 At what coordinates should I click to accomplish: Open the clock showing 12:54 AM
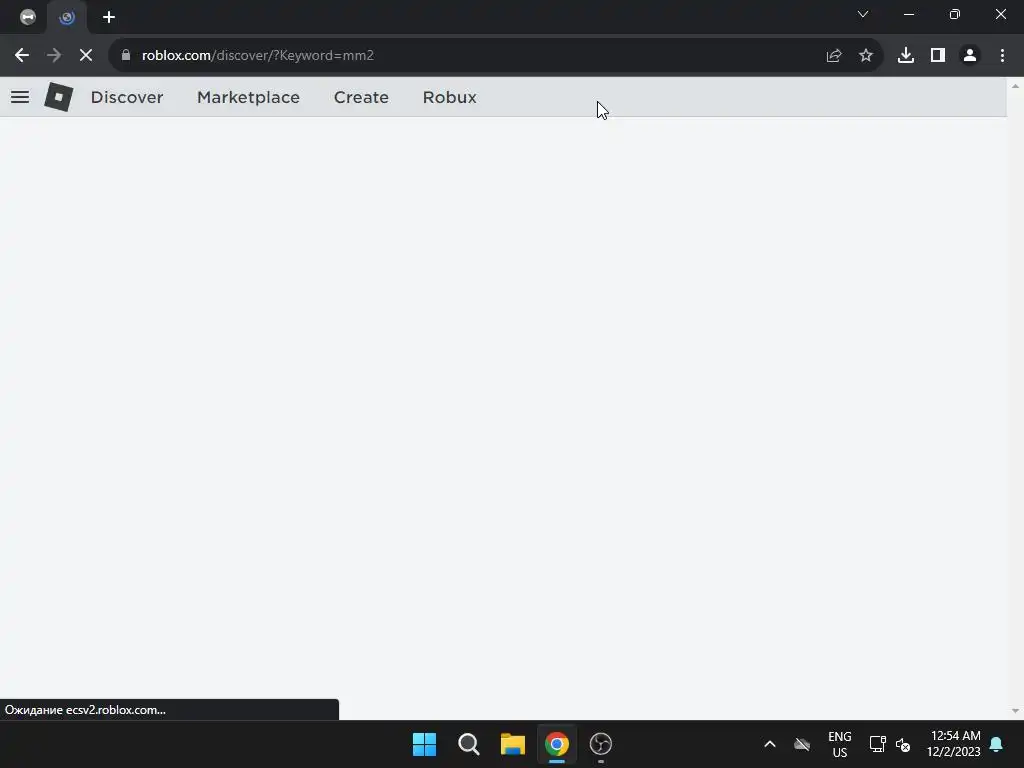click(x=954, y=744)
